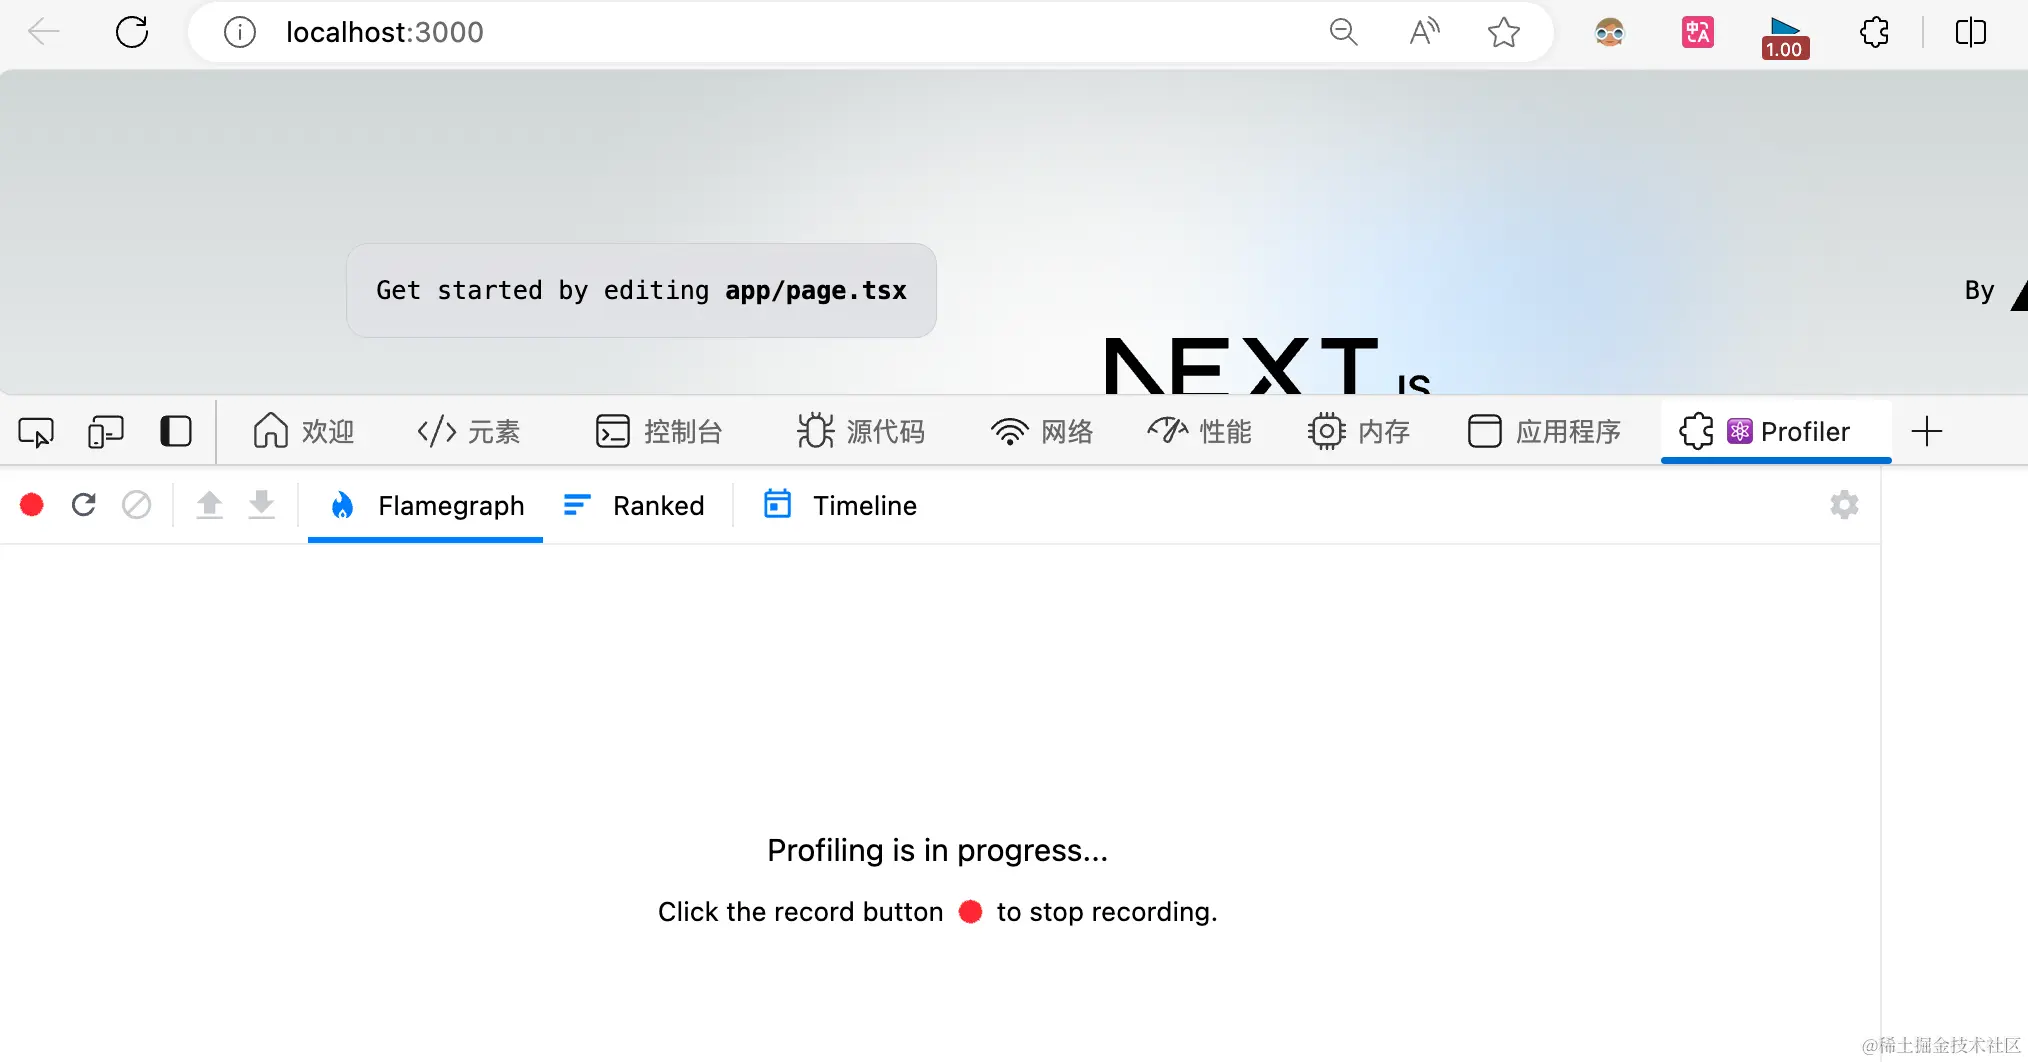Toggle the DevTools dock position
Screen dimensions: 2028x1062
click(175, 432)
